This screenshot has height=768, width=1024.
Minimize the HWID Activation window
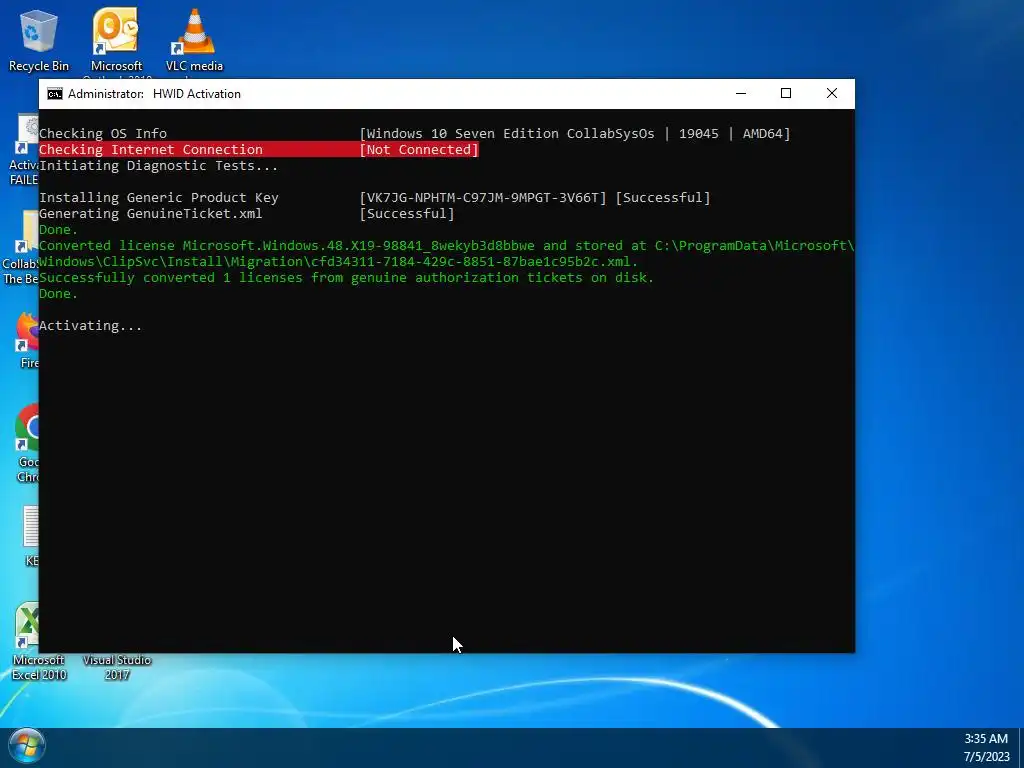pos(741,93)
